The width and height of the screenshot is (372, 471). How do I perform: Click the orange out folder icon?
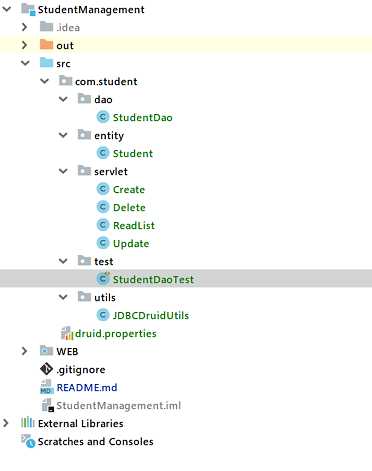pos(46,44)
